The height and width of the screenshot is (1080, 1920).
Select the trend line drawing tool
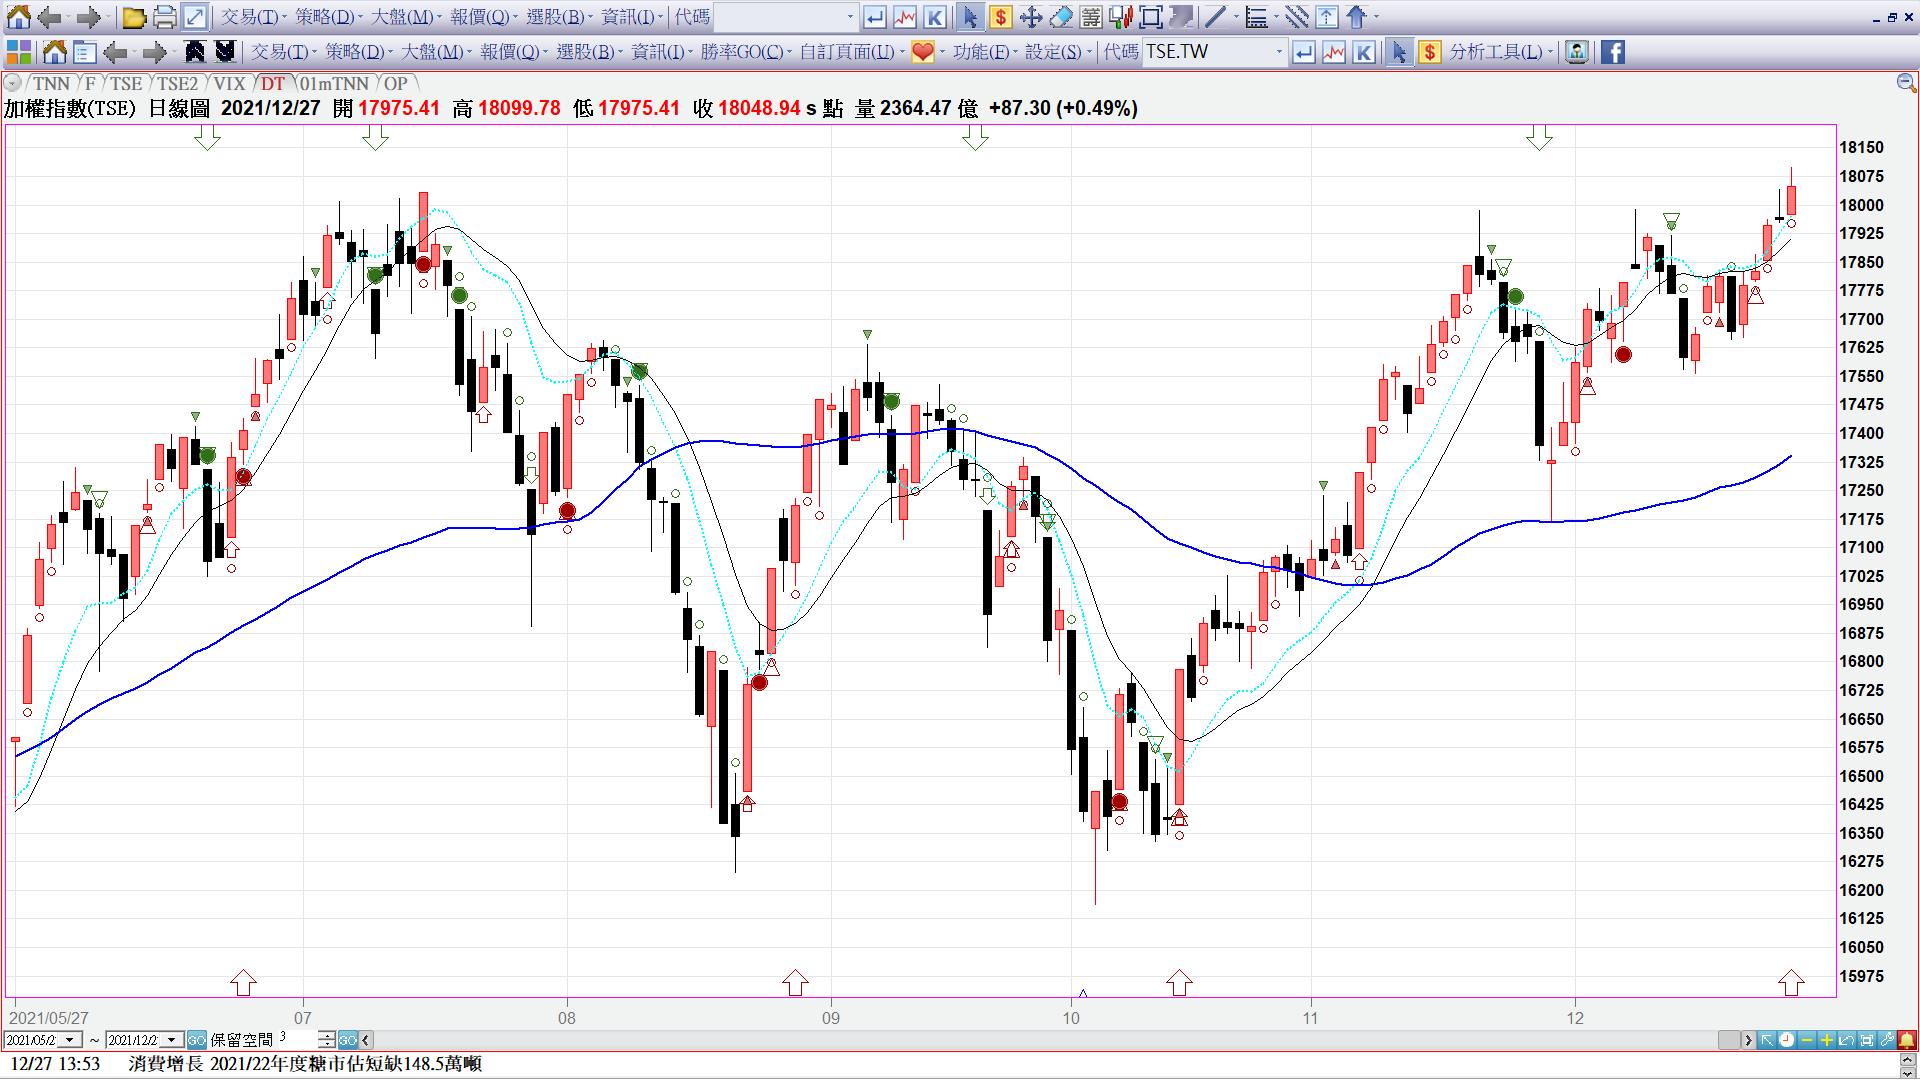coord(1215,17)
